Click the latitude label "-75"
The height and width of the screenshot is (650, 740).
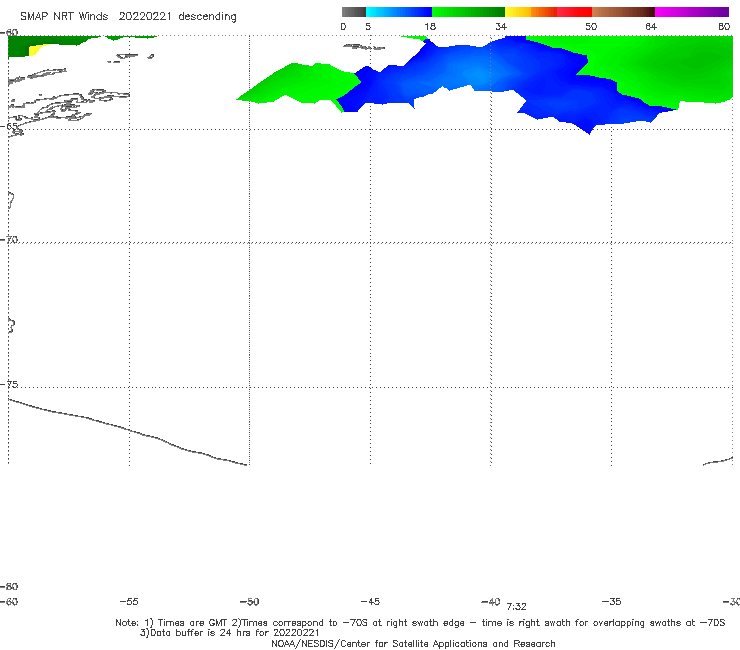tap(9, 384)
